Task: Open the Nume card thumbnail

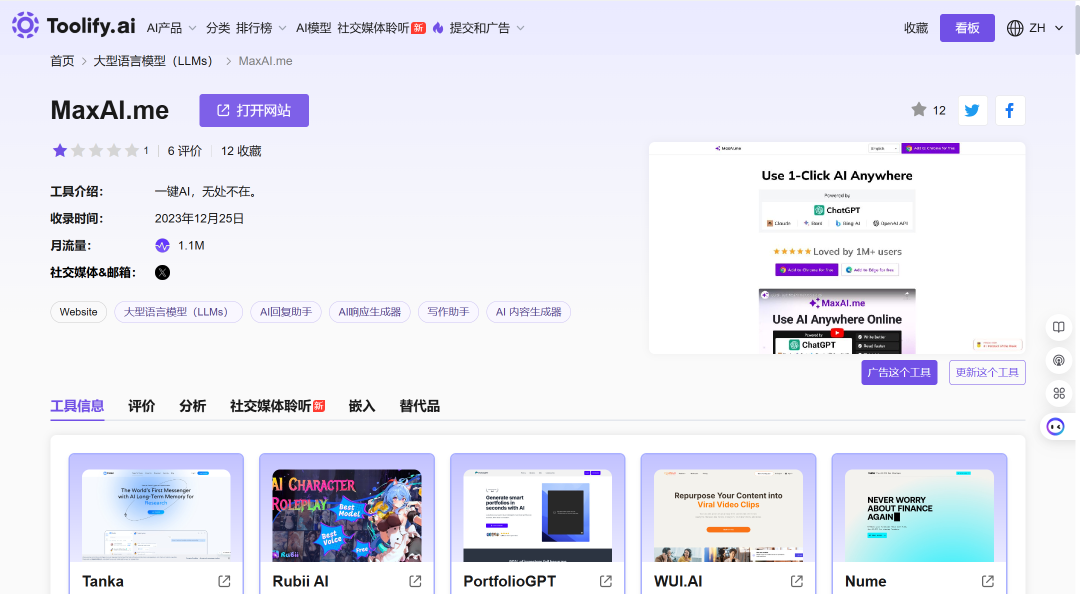Action: point(920,515)
